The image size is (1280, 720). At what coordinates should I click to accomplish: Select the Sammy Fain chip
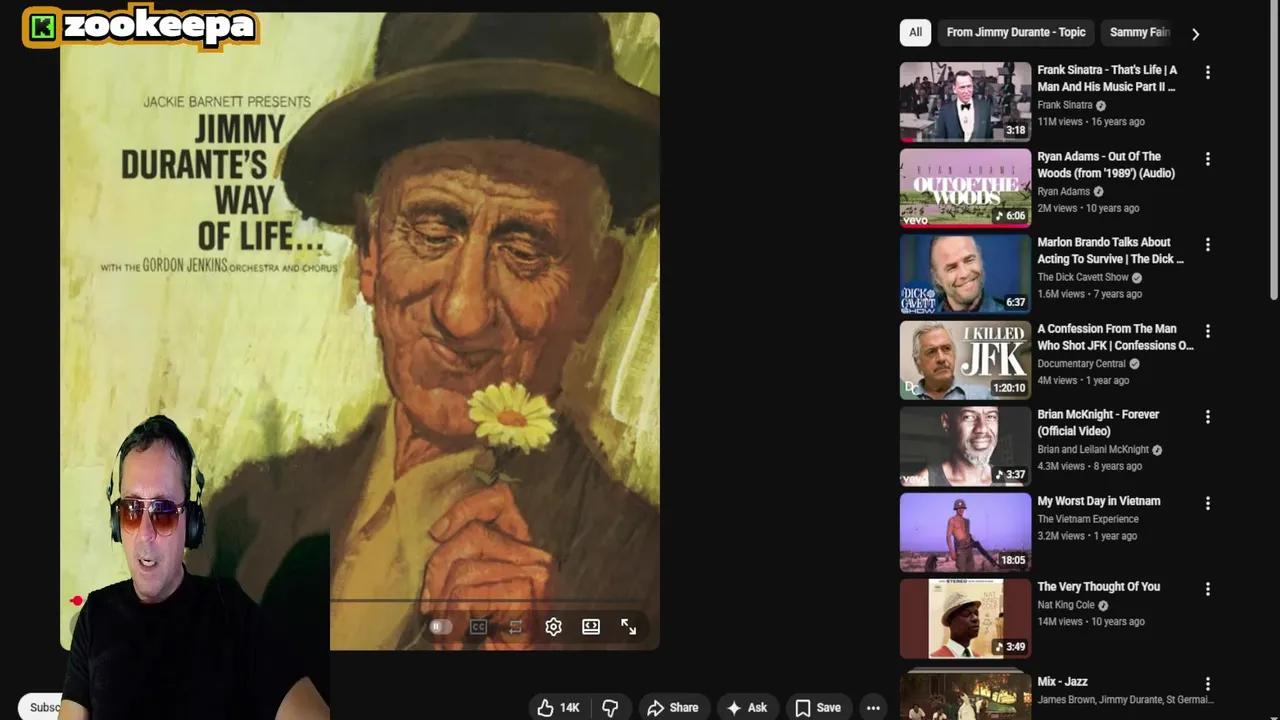[1139, 32]
